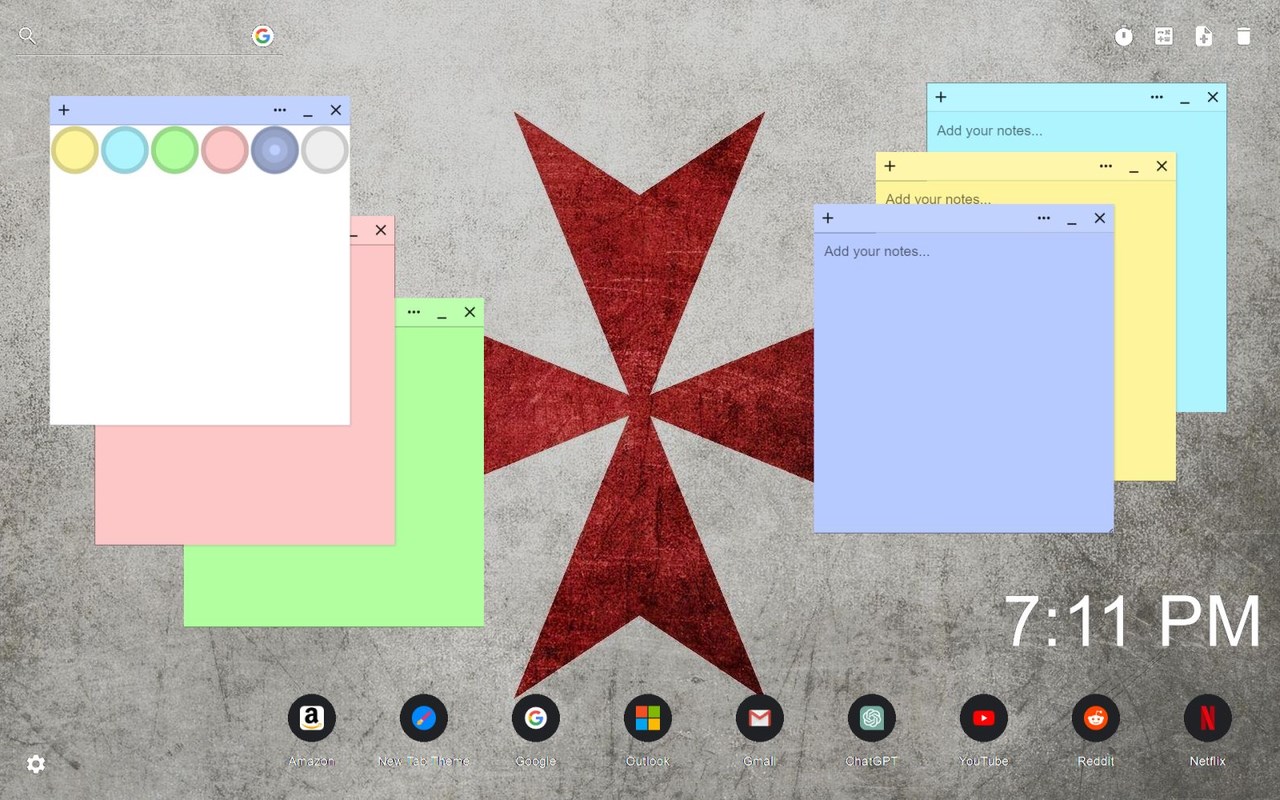Close the periwinkle note
The height and width of the screenshot is (800, 1280).
coord(1100,218)
